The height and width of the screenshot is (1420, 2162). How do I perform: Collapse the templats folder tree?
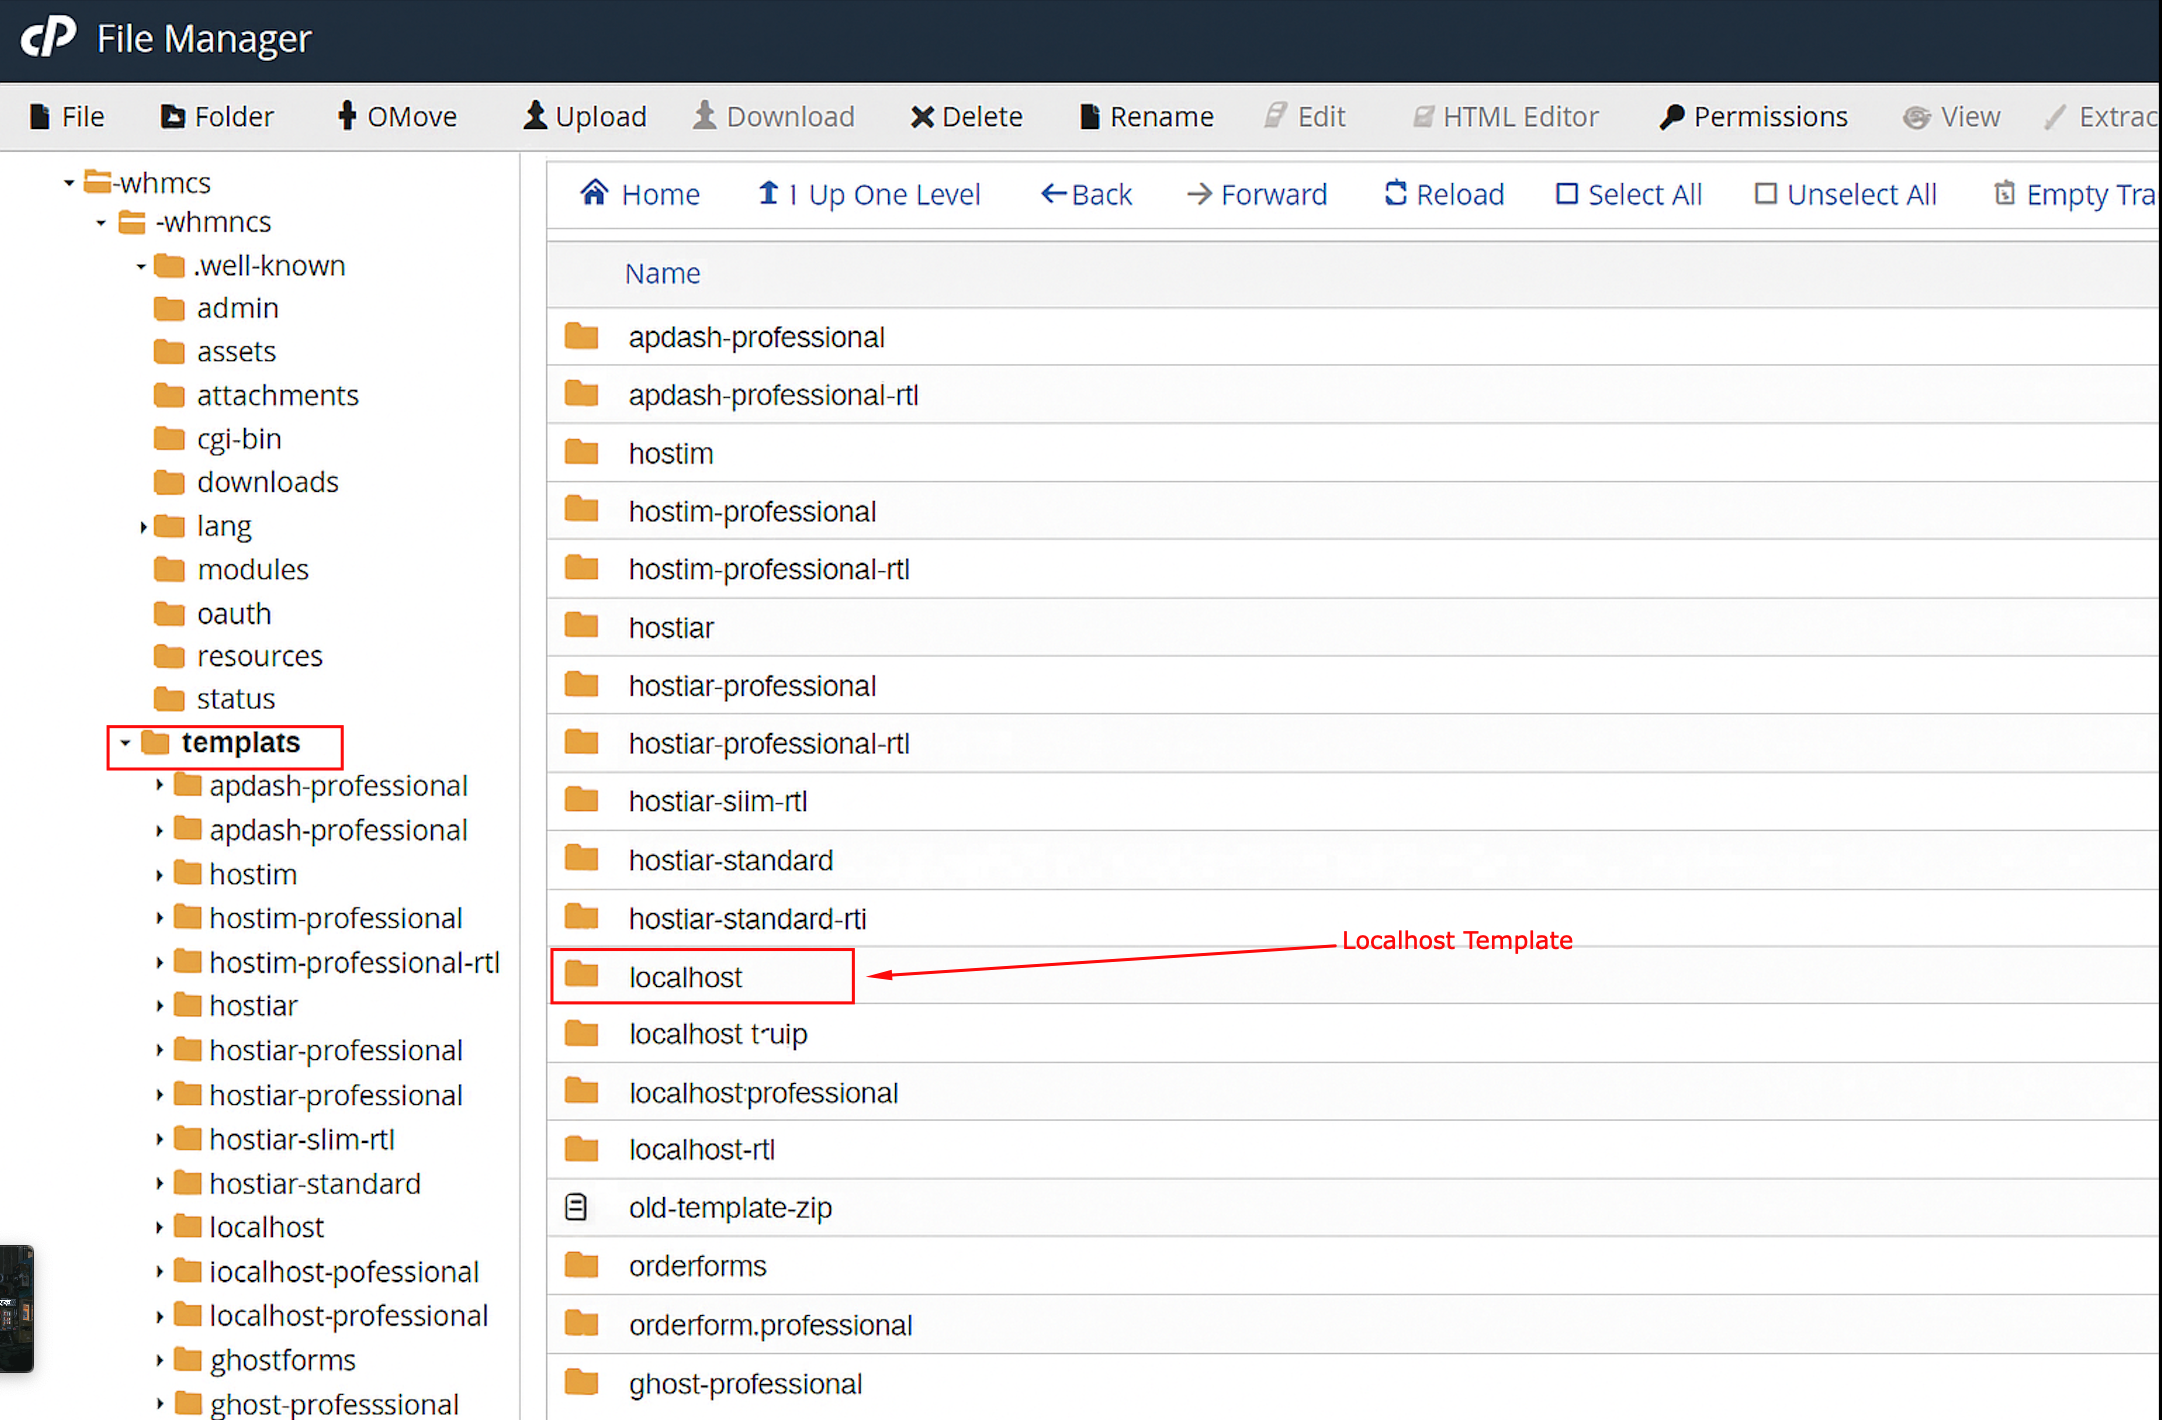coord(125,743)
